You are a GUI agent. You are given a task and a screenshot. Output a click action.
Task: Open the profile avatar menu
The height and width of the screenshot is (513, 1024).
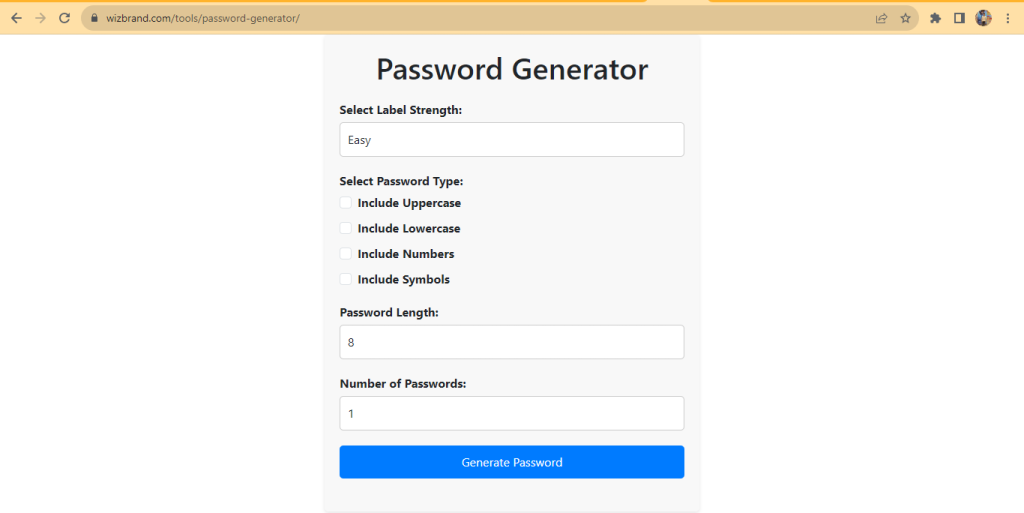[983, 18]
